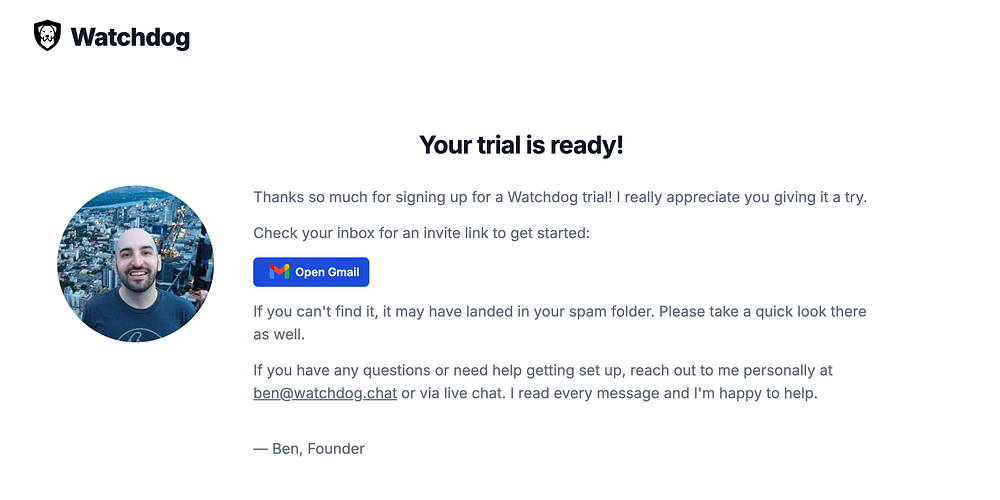Click the "Check your inbox" line

tap(421, 233)
